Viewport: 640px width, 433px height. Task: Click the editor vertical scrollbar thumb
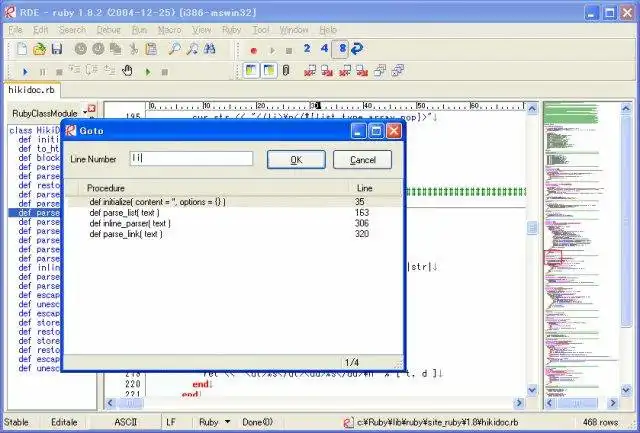532,228
